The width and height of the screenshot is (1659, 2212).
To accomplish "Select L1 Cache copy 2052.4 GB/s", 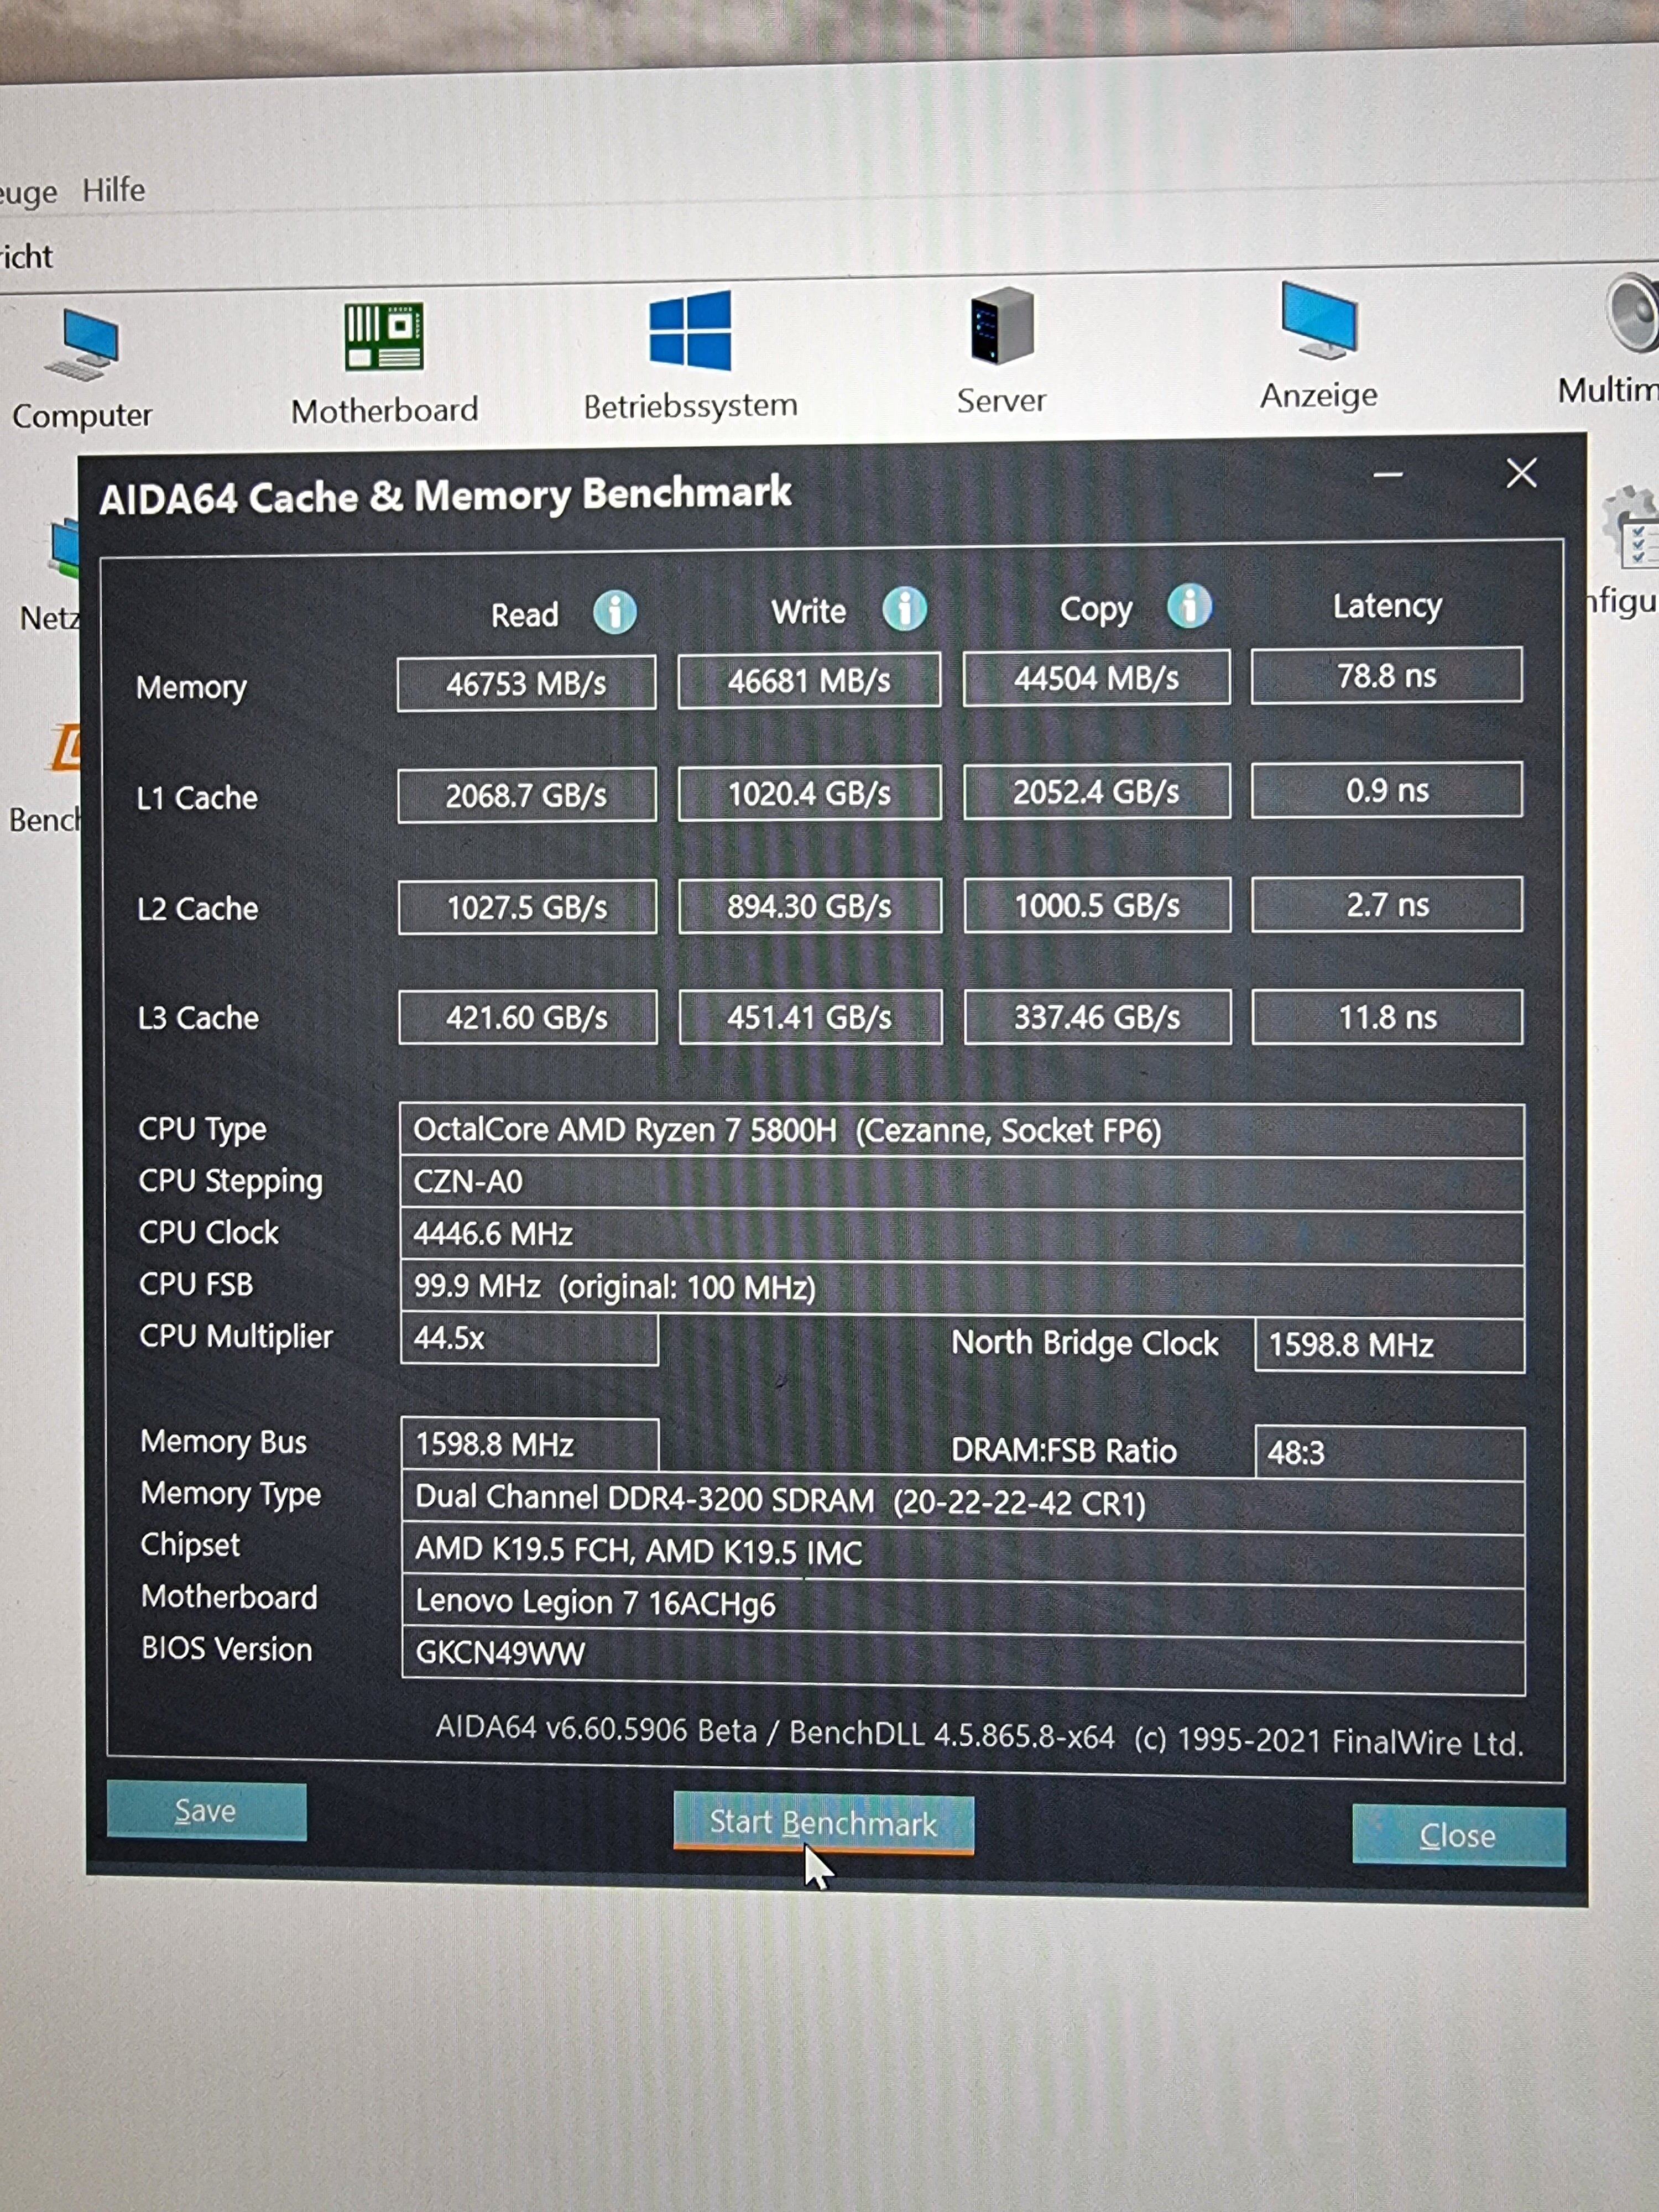I will pyautogui.click(x=1097, y=792).
